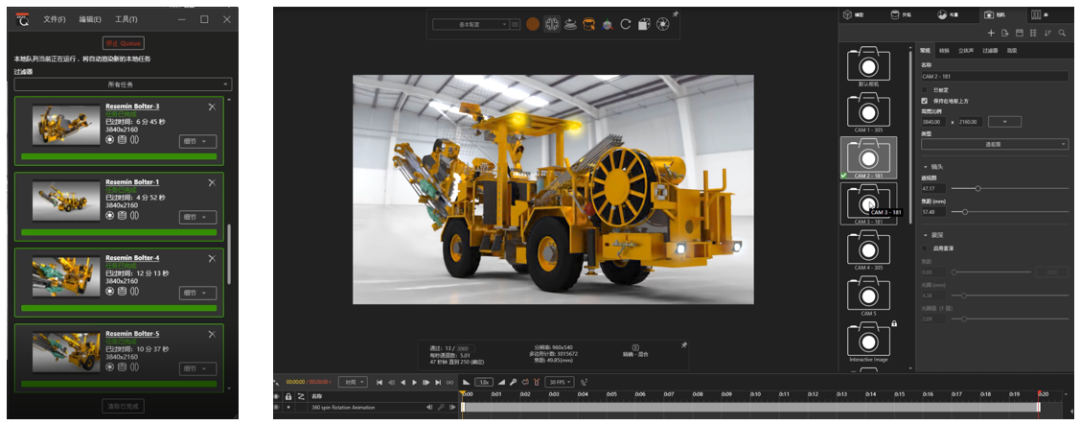The height and width of the screenshot is (425, 1080).
Task: Toggle the checked keep above ground checkbox
Action: (925, 101)
